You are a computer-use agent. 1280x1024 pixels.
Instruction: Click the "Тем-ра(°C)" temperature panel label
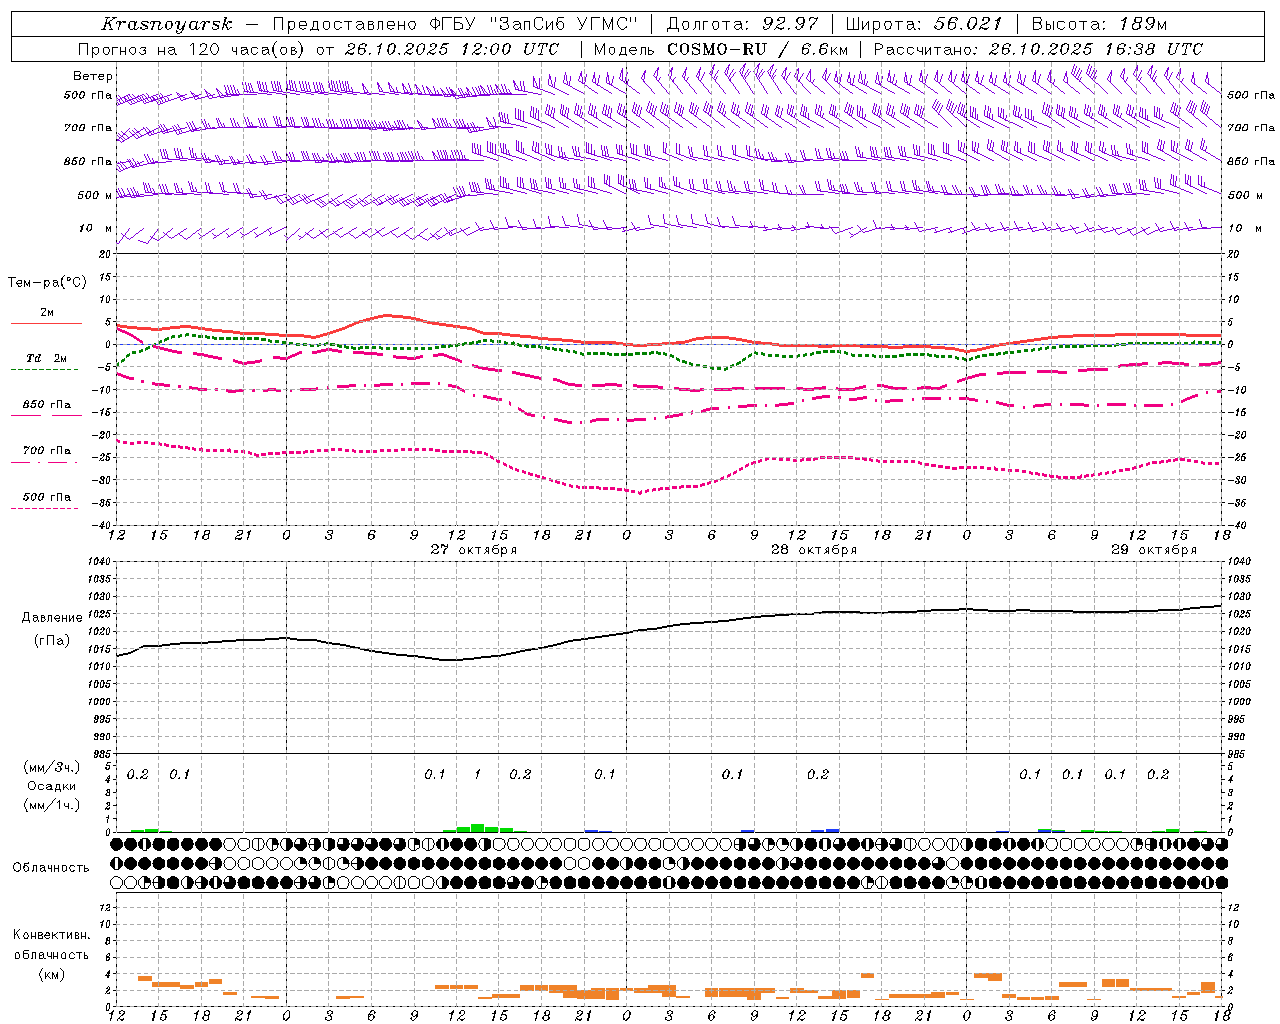[x=47, y=283]
